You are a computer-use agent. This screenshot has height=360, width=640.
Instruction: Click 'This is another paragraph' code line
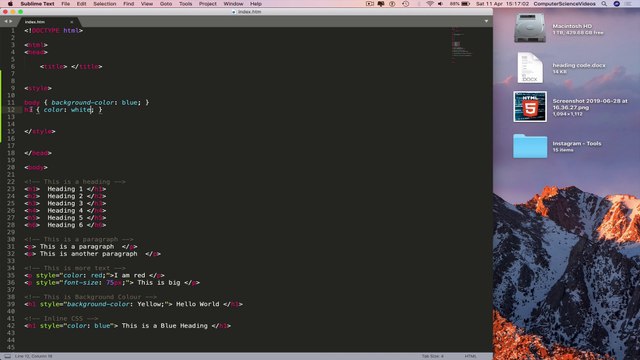coord(92,254)
